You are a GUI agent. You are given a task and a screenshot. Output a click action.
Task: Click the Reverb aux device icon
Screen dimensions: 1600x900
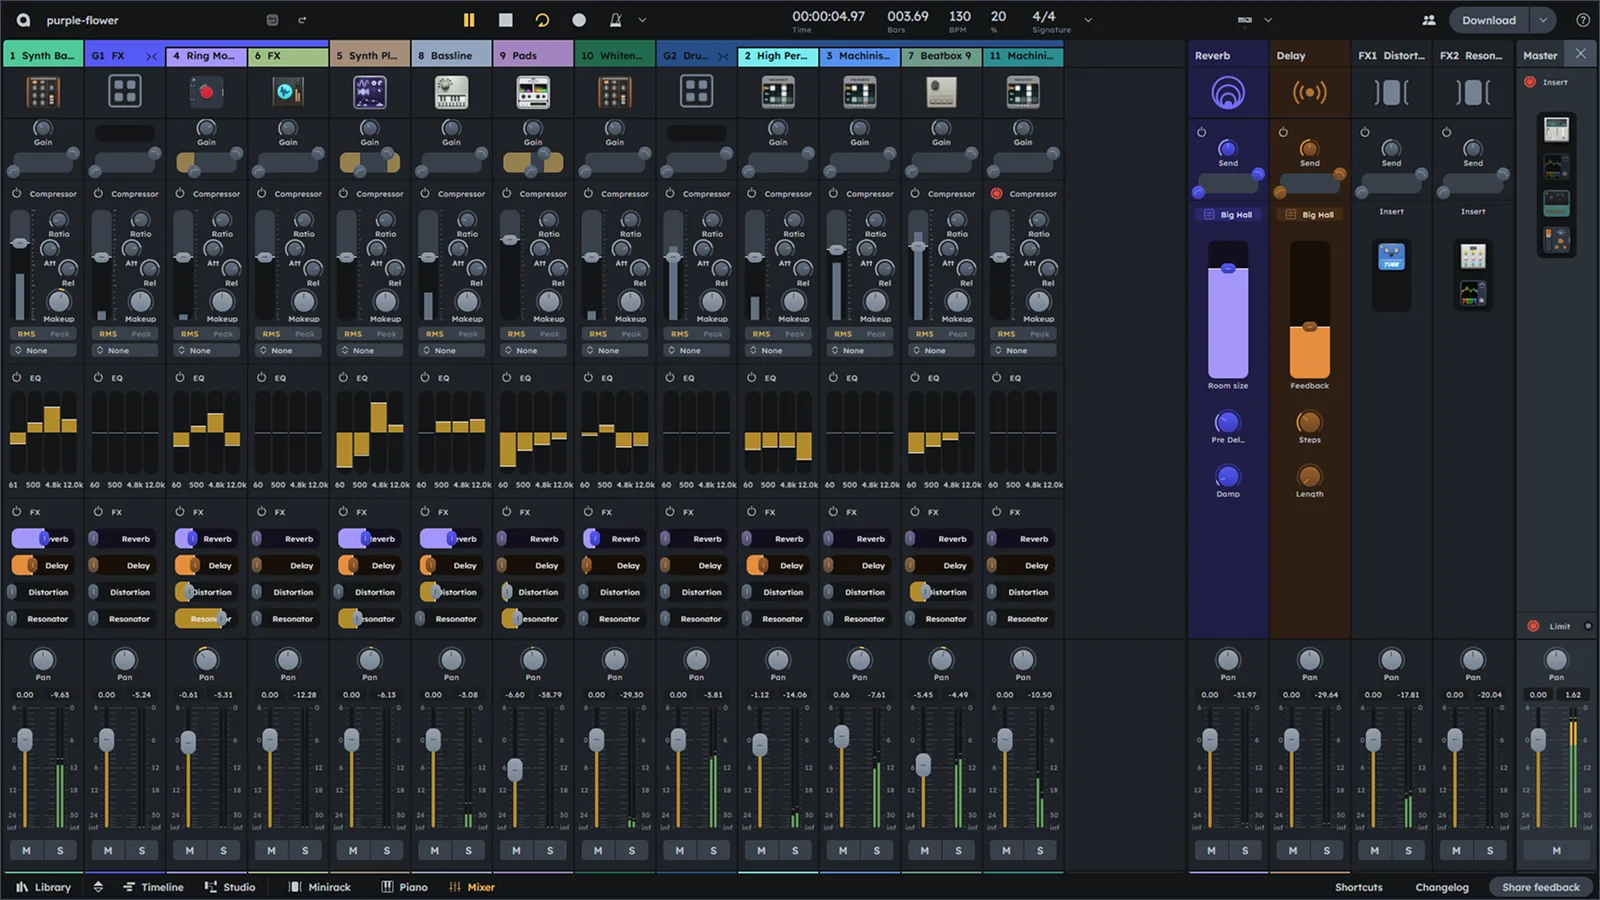[1228, 93]
